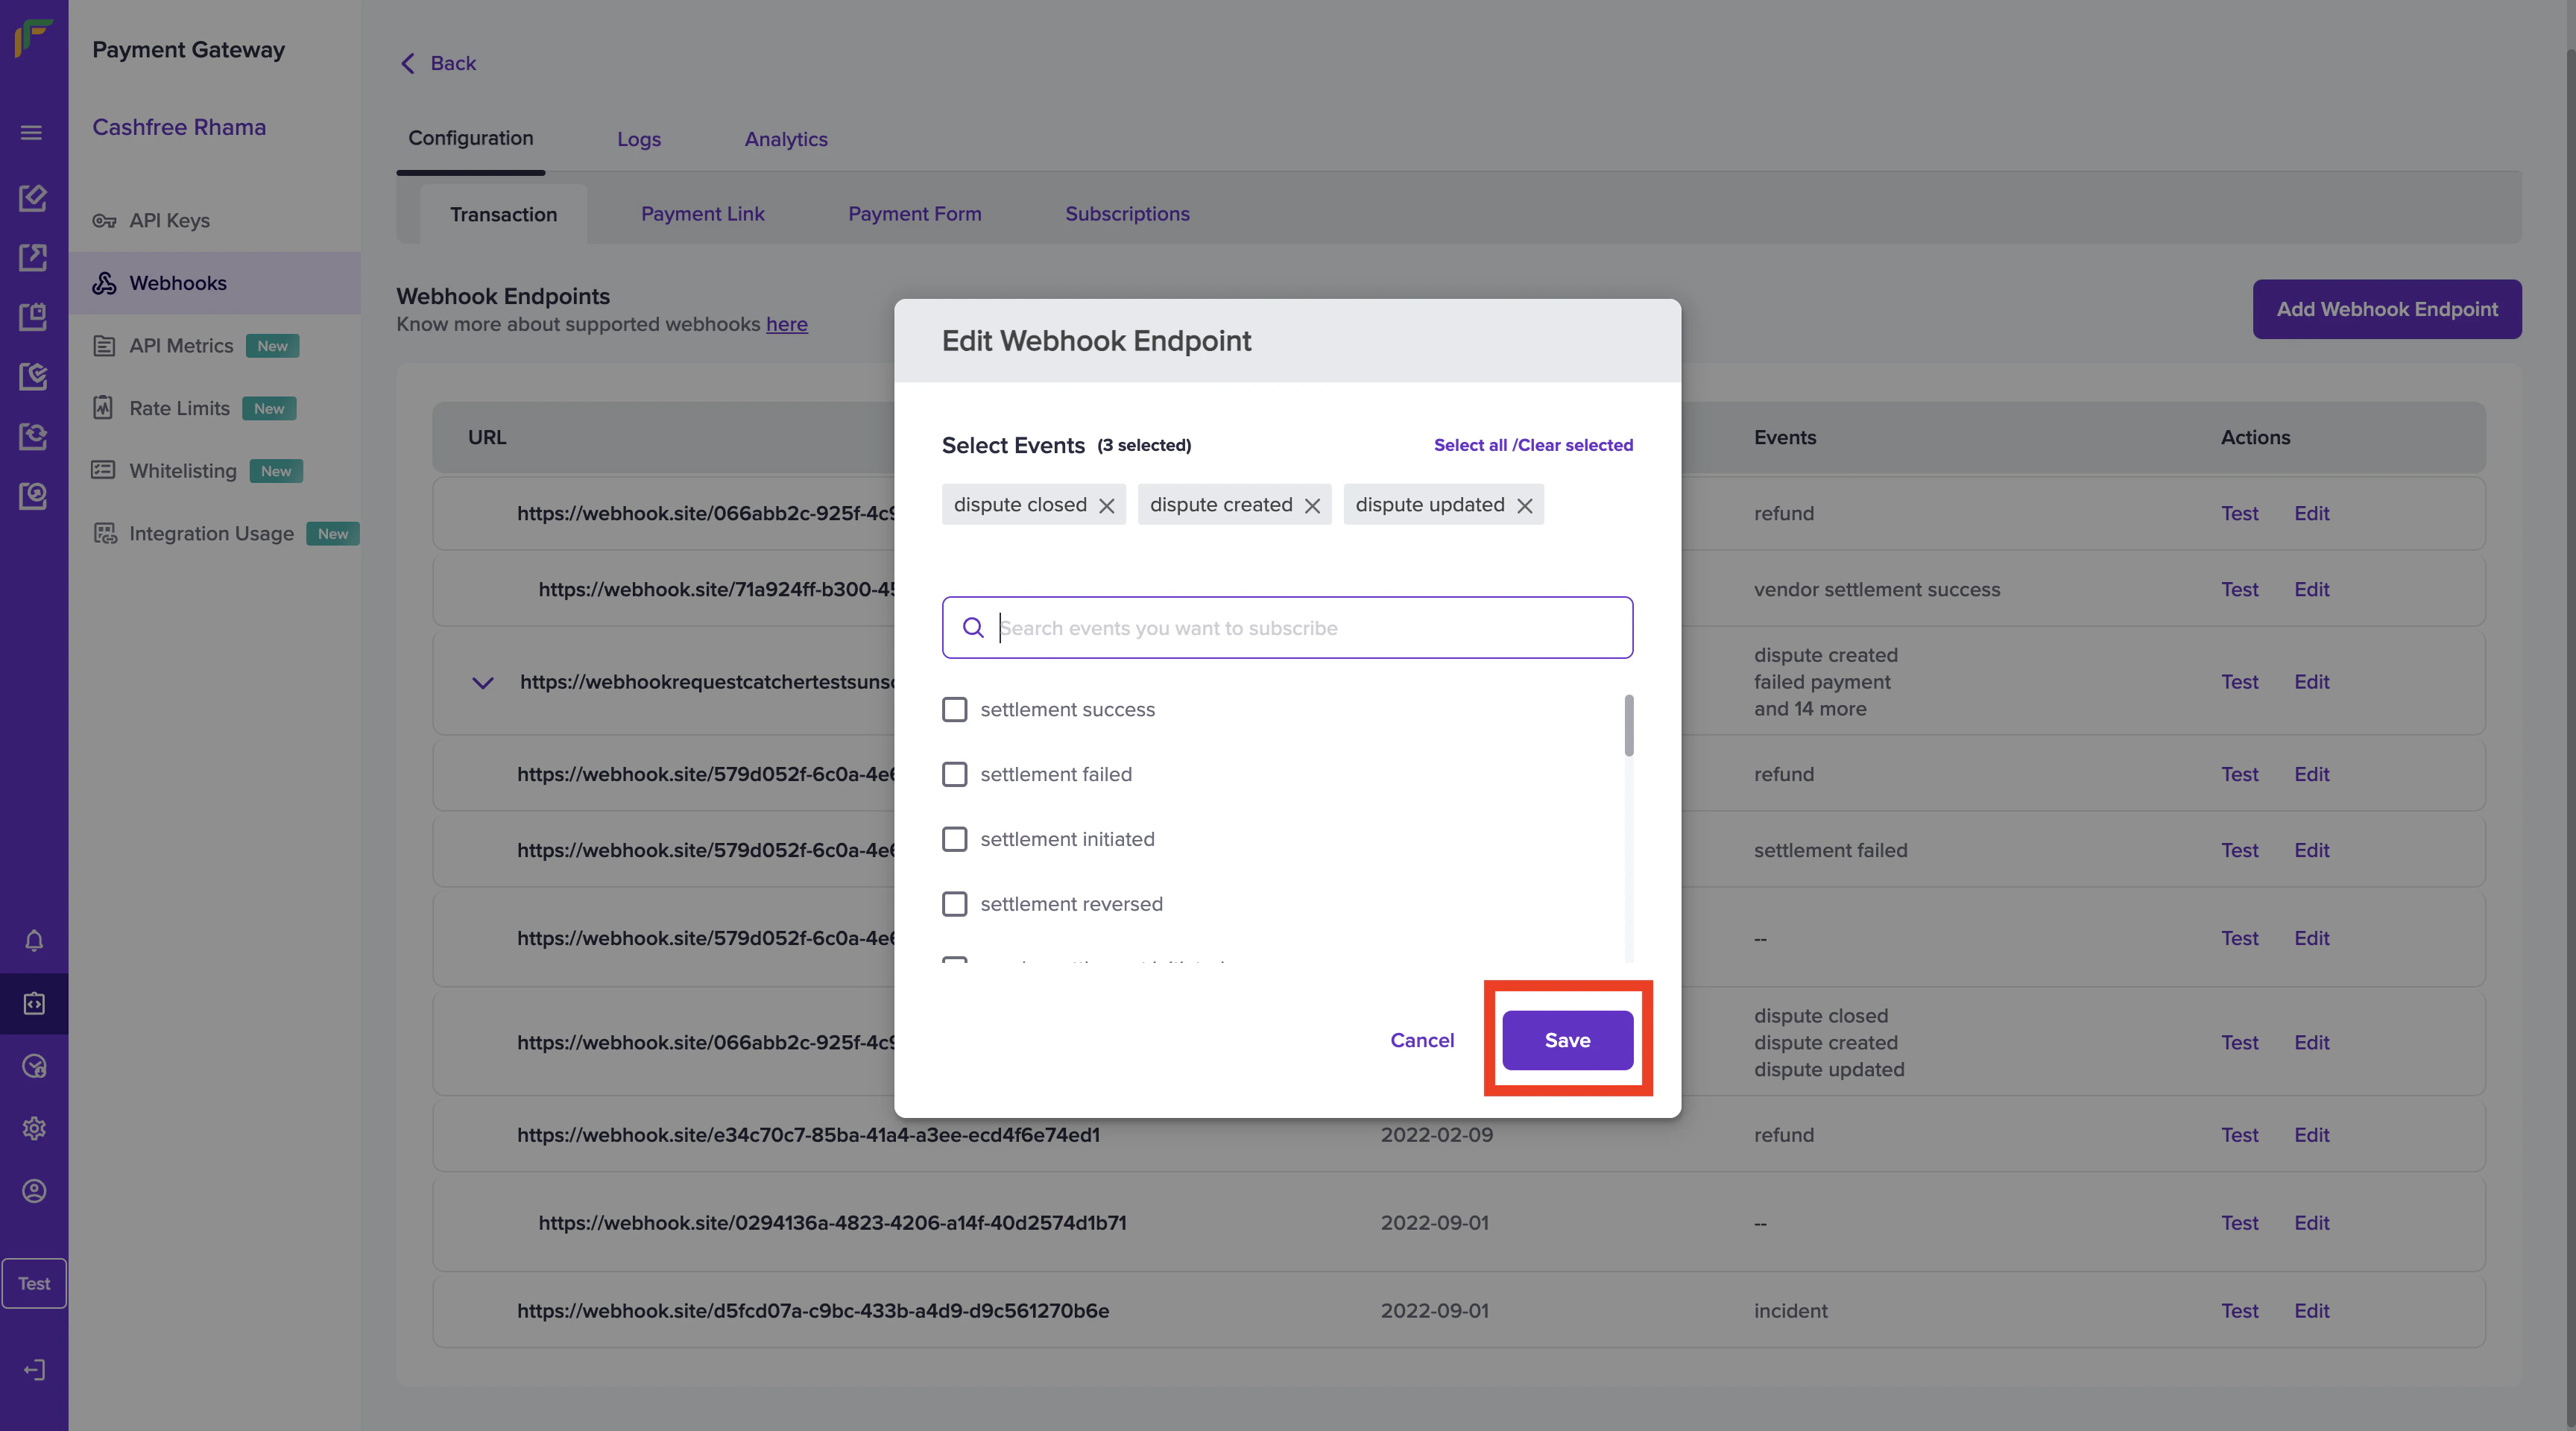The image size is (2576, 1431).
Task: Click the hamburger menu icon in sidebar
Action: tap(32, 133)
